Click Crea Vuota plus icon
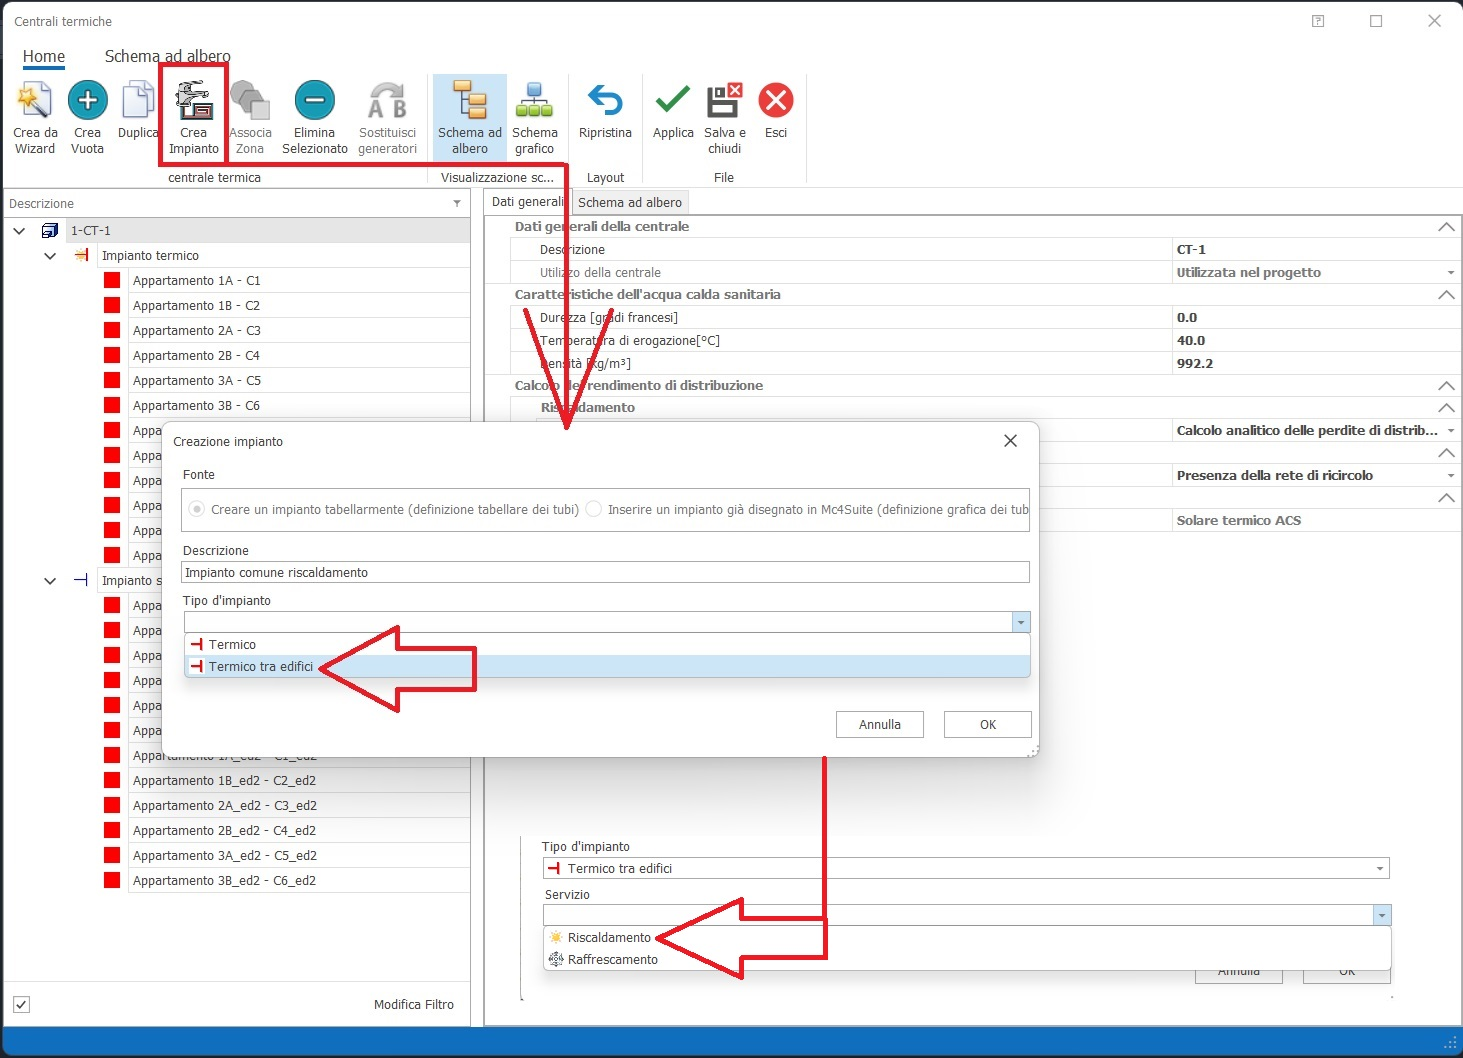 click(x=87, y=101)
